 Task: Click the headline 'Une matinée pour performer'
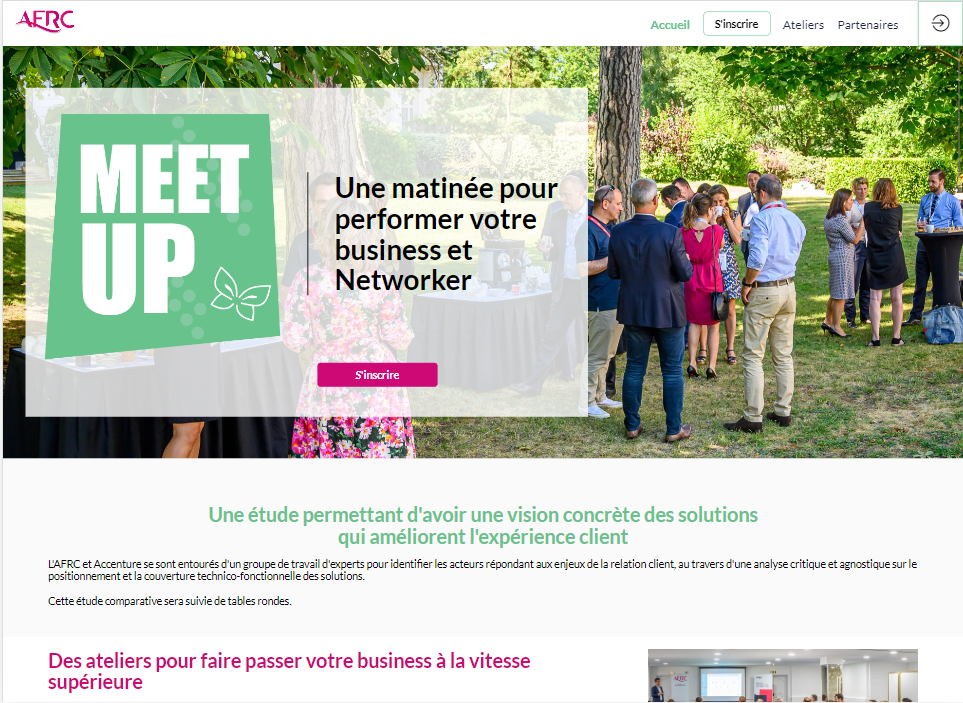pyautogui.click(x=446, y=234)
